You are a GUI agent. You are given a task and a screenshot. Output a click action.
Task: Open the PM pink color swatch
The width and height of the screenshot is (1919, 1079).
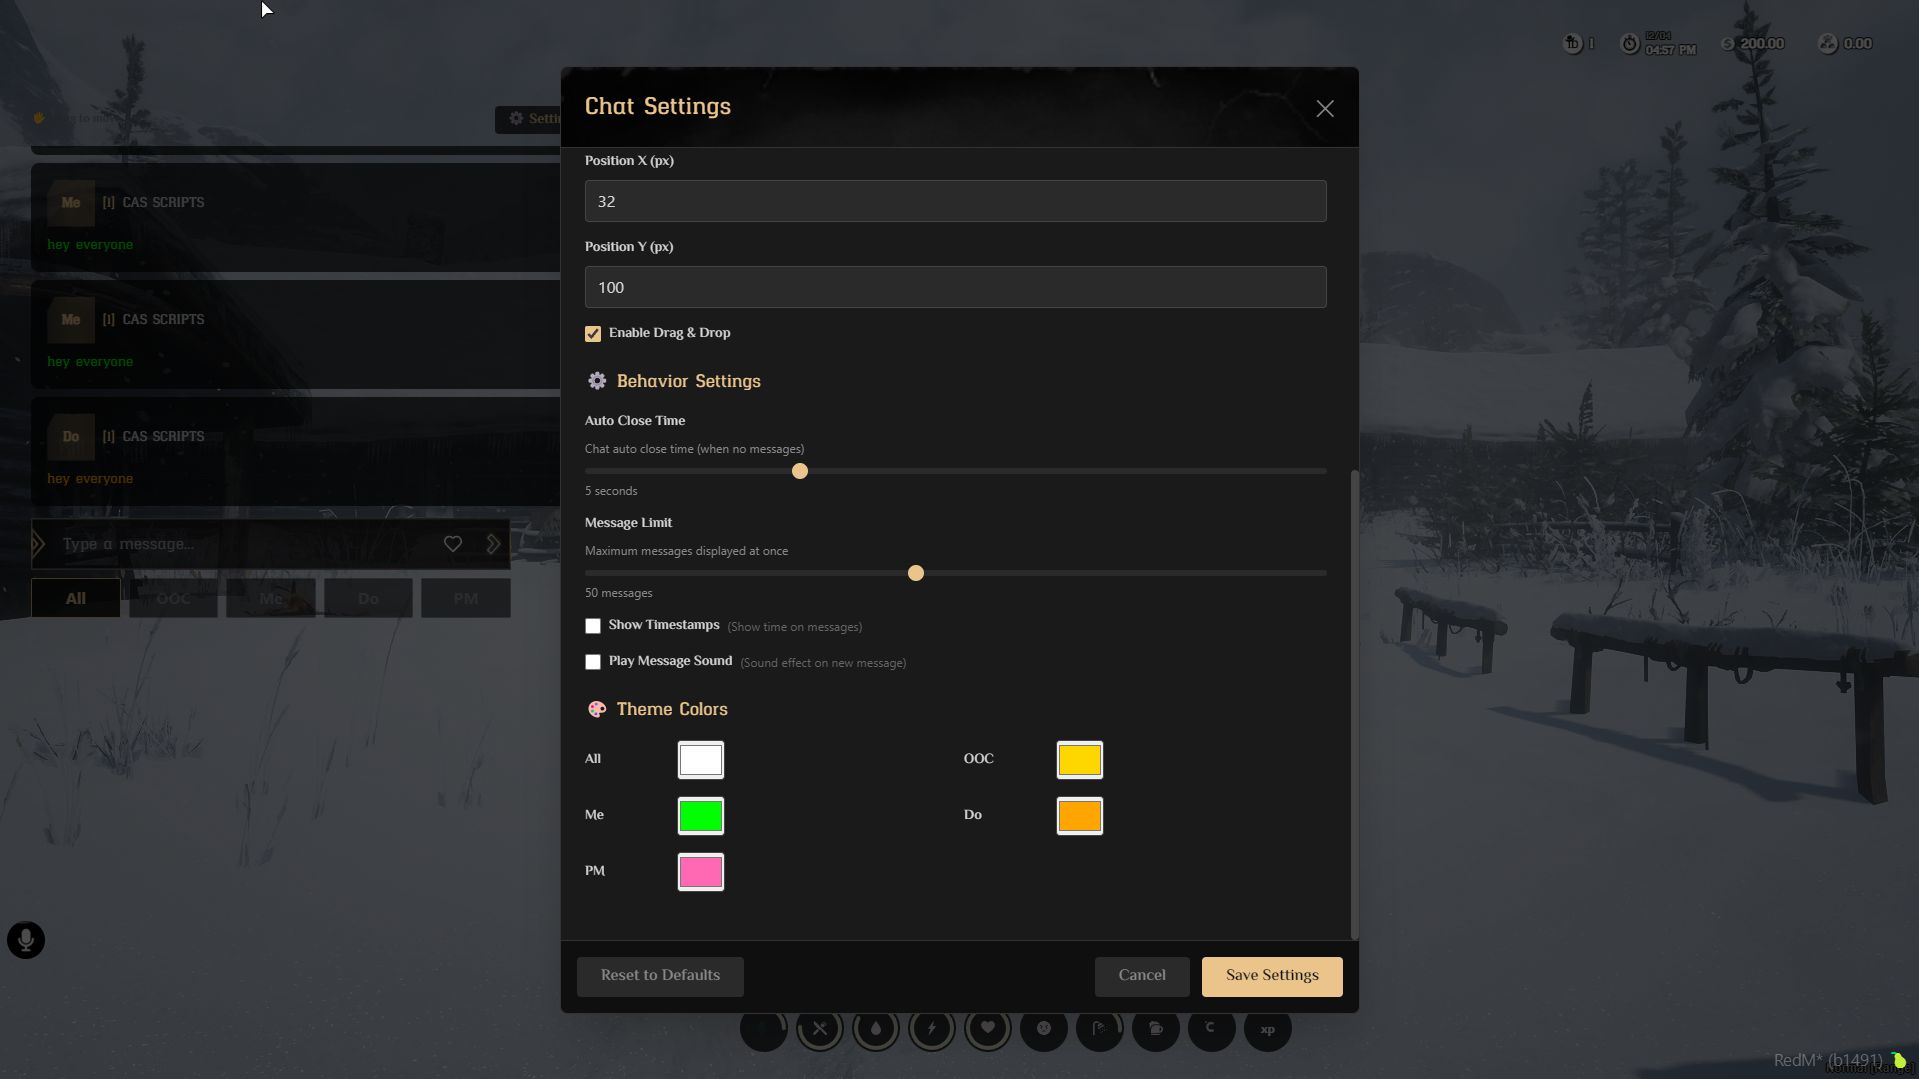[701, 872]
